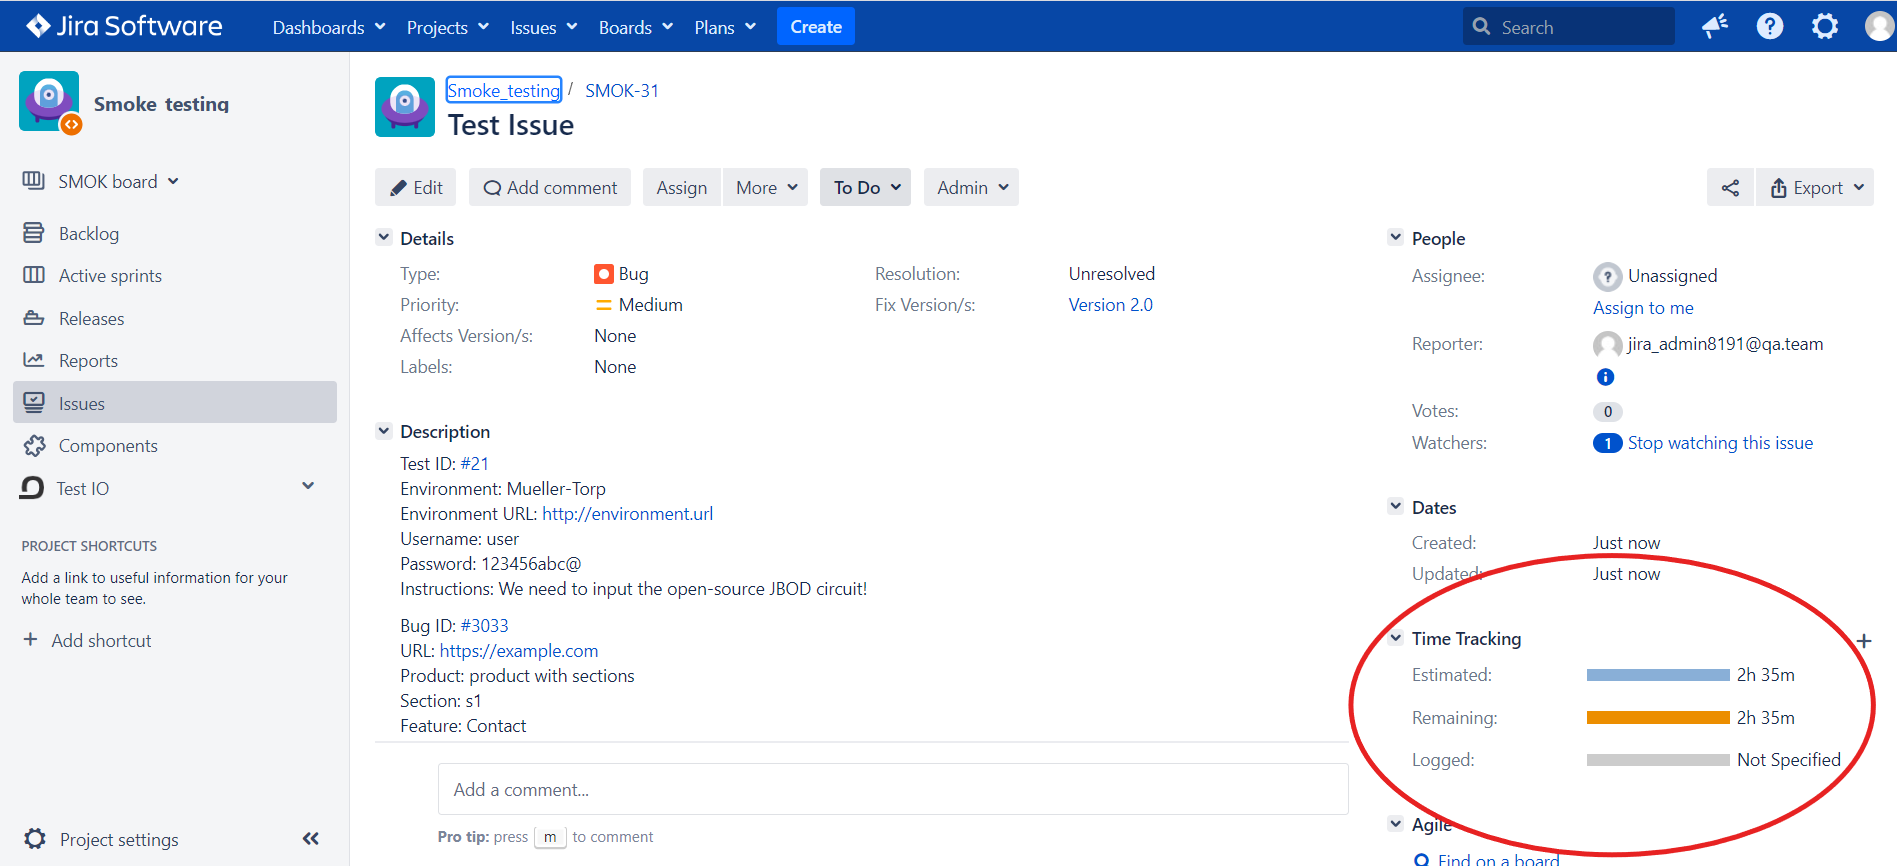Screen dimensions: 1897x866
Task: Click the Find on a board icon
Action: pos(1421,860)
